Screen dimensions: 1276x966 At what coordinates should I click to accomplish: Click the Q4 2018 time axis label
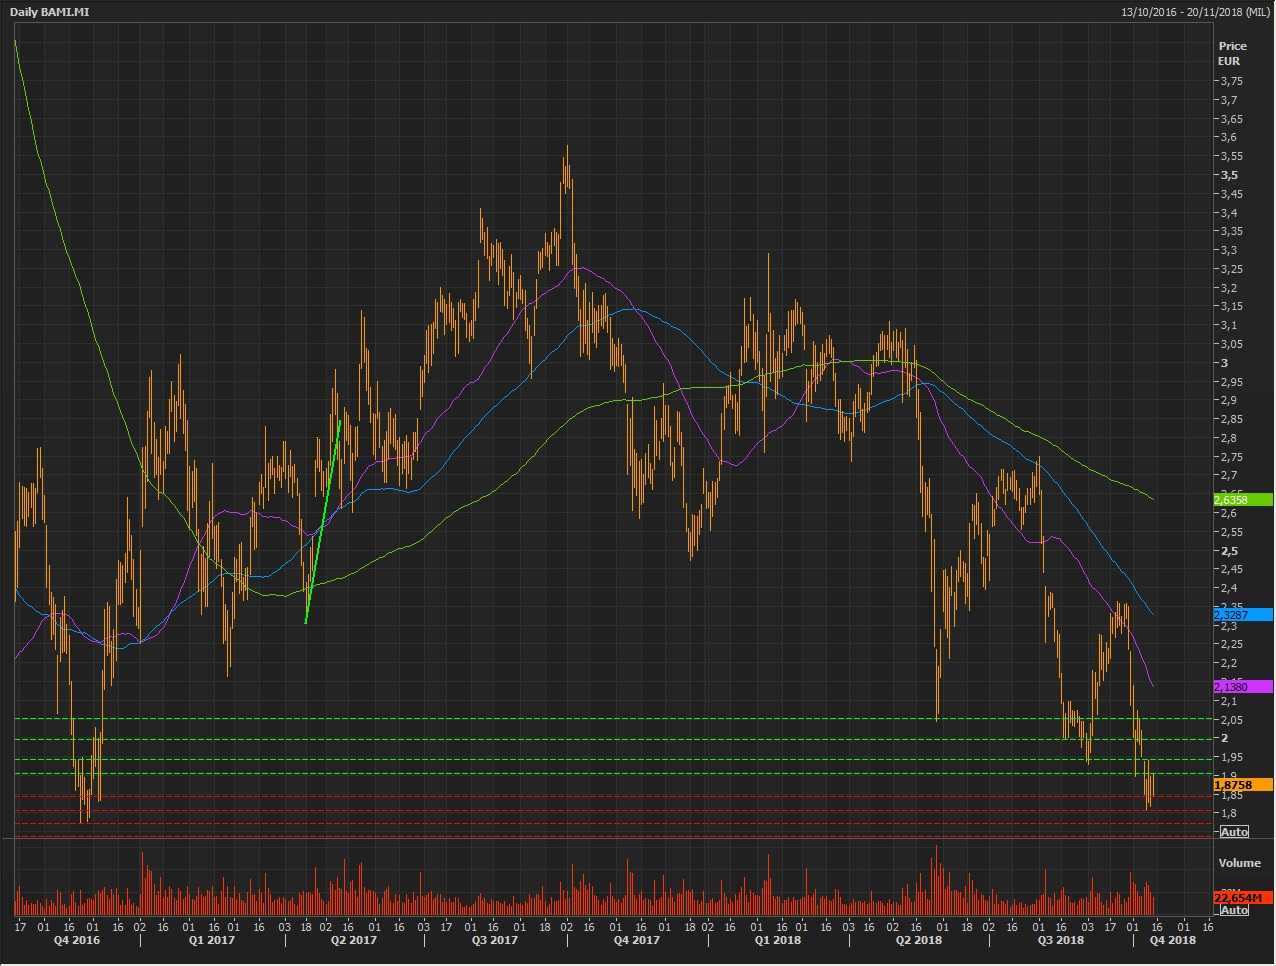coord(1172,940)
